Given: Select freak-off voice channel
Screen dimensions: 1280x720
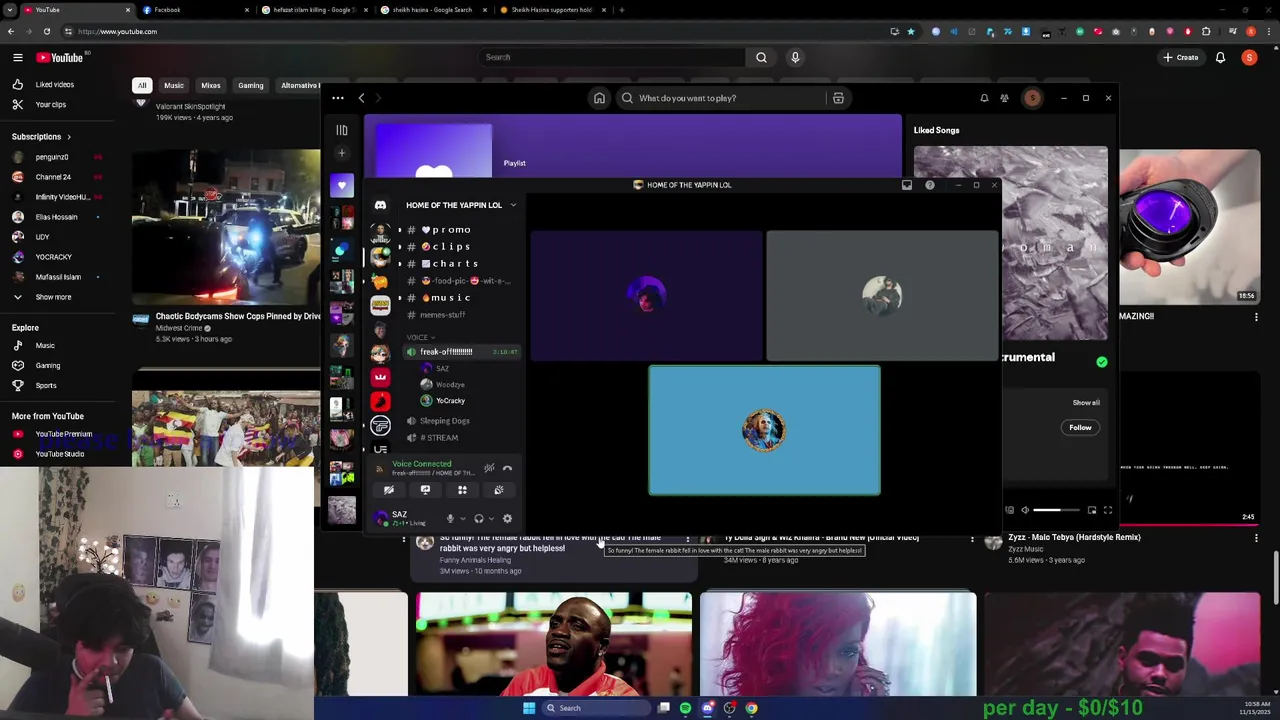Looking at the screenshot, I should click(x=462, y=352).
